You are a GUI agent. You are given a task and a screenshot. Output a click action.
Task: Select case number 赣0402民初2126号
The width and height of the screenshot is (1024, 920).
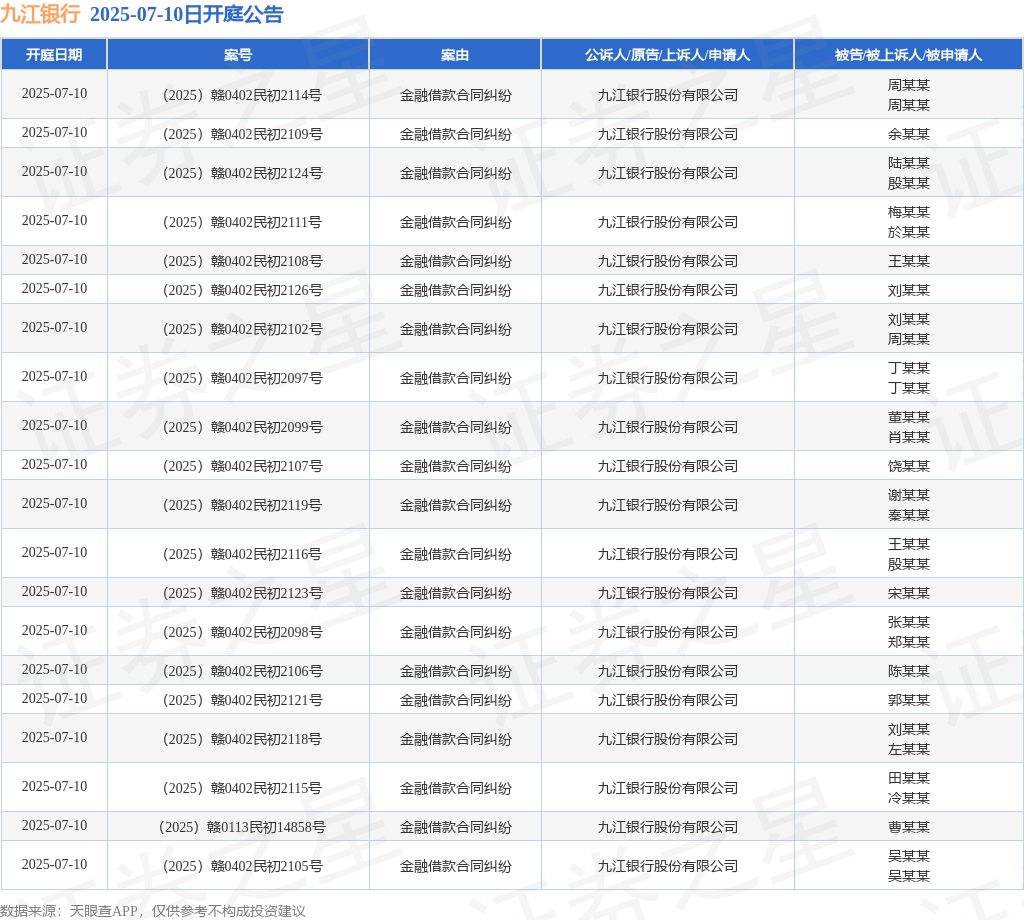[x=242, y=290]
